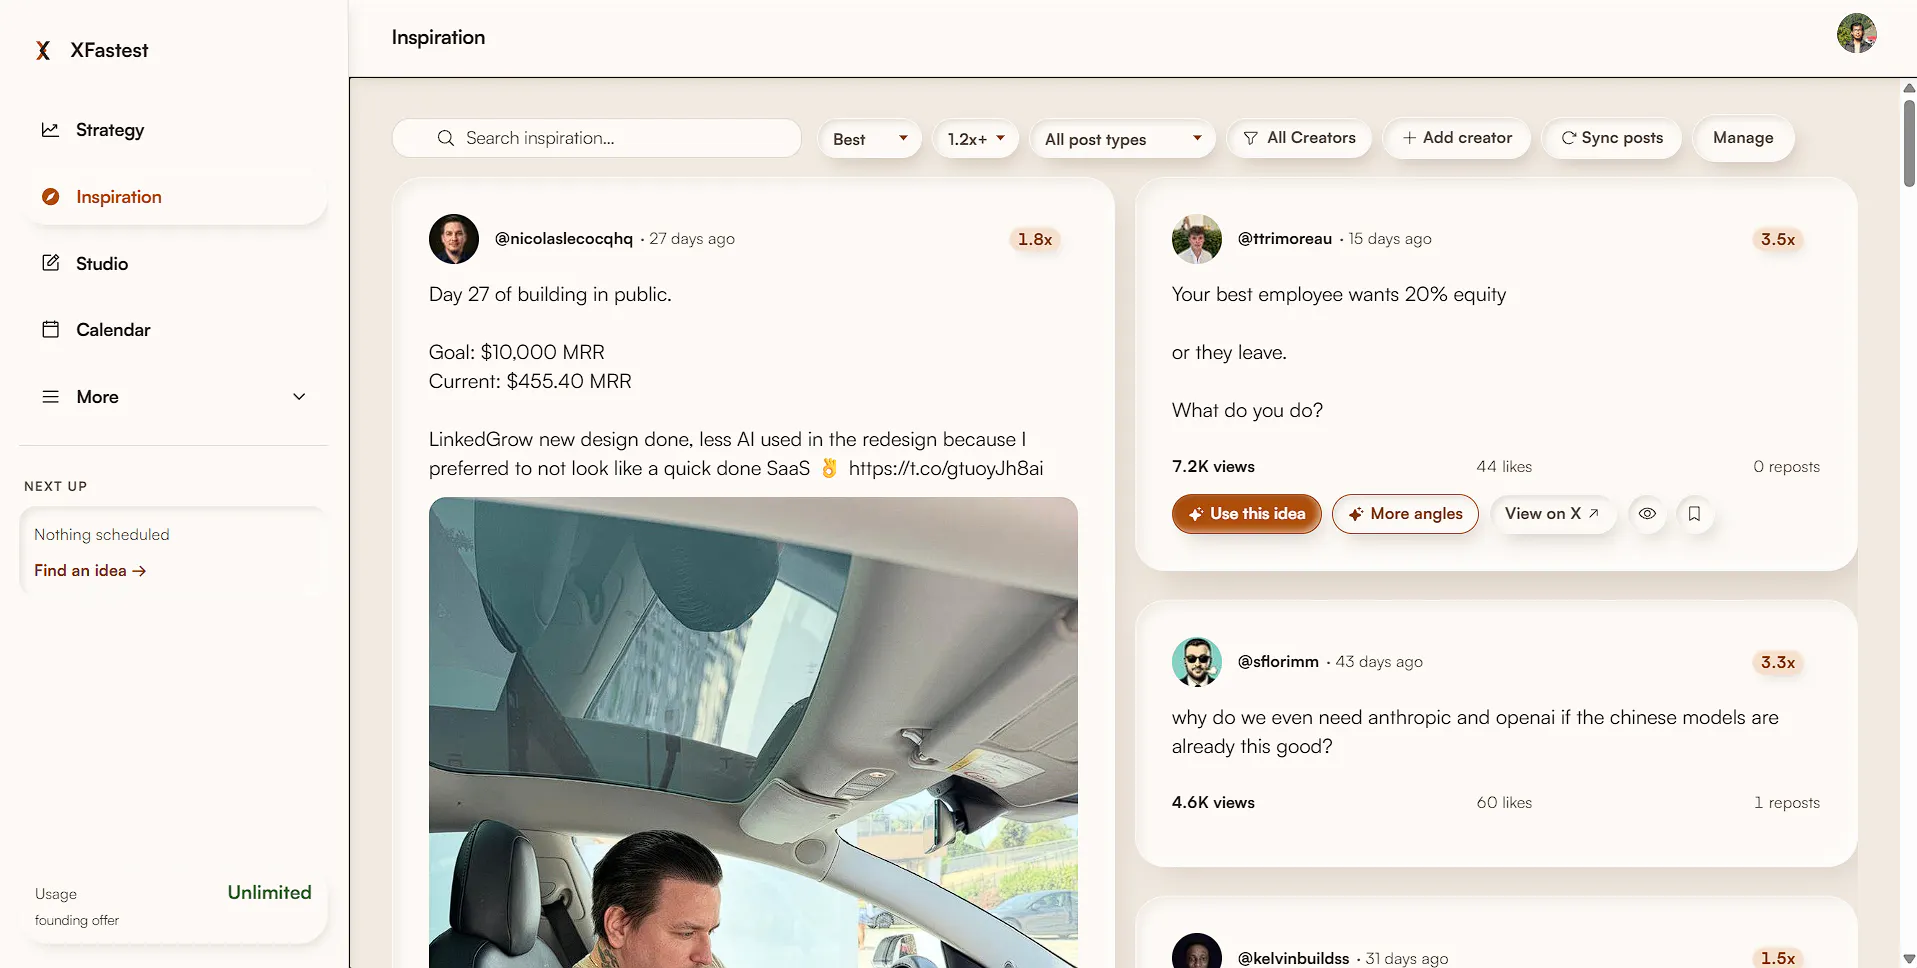Image resolution: width=1917 pixels, height=968 pixels.
Task: Open the car photo in the nicolaslecocqhq post
Action: click(753, 732)
